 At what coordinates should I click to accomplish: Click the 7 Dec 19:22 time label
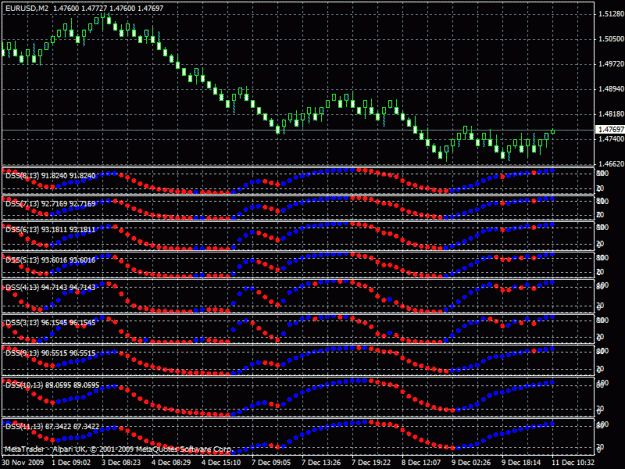coord(371,463)
